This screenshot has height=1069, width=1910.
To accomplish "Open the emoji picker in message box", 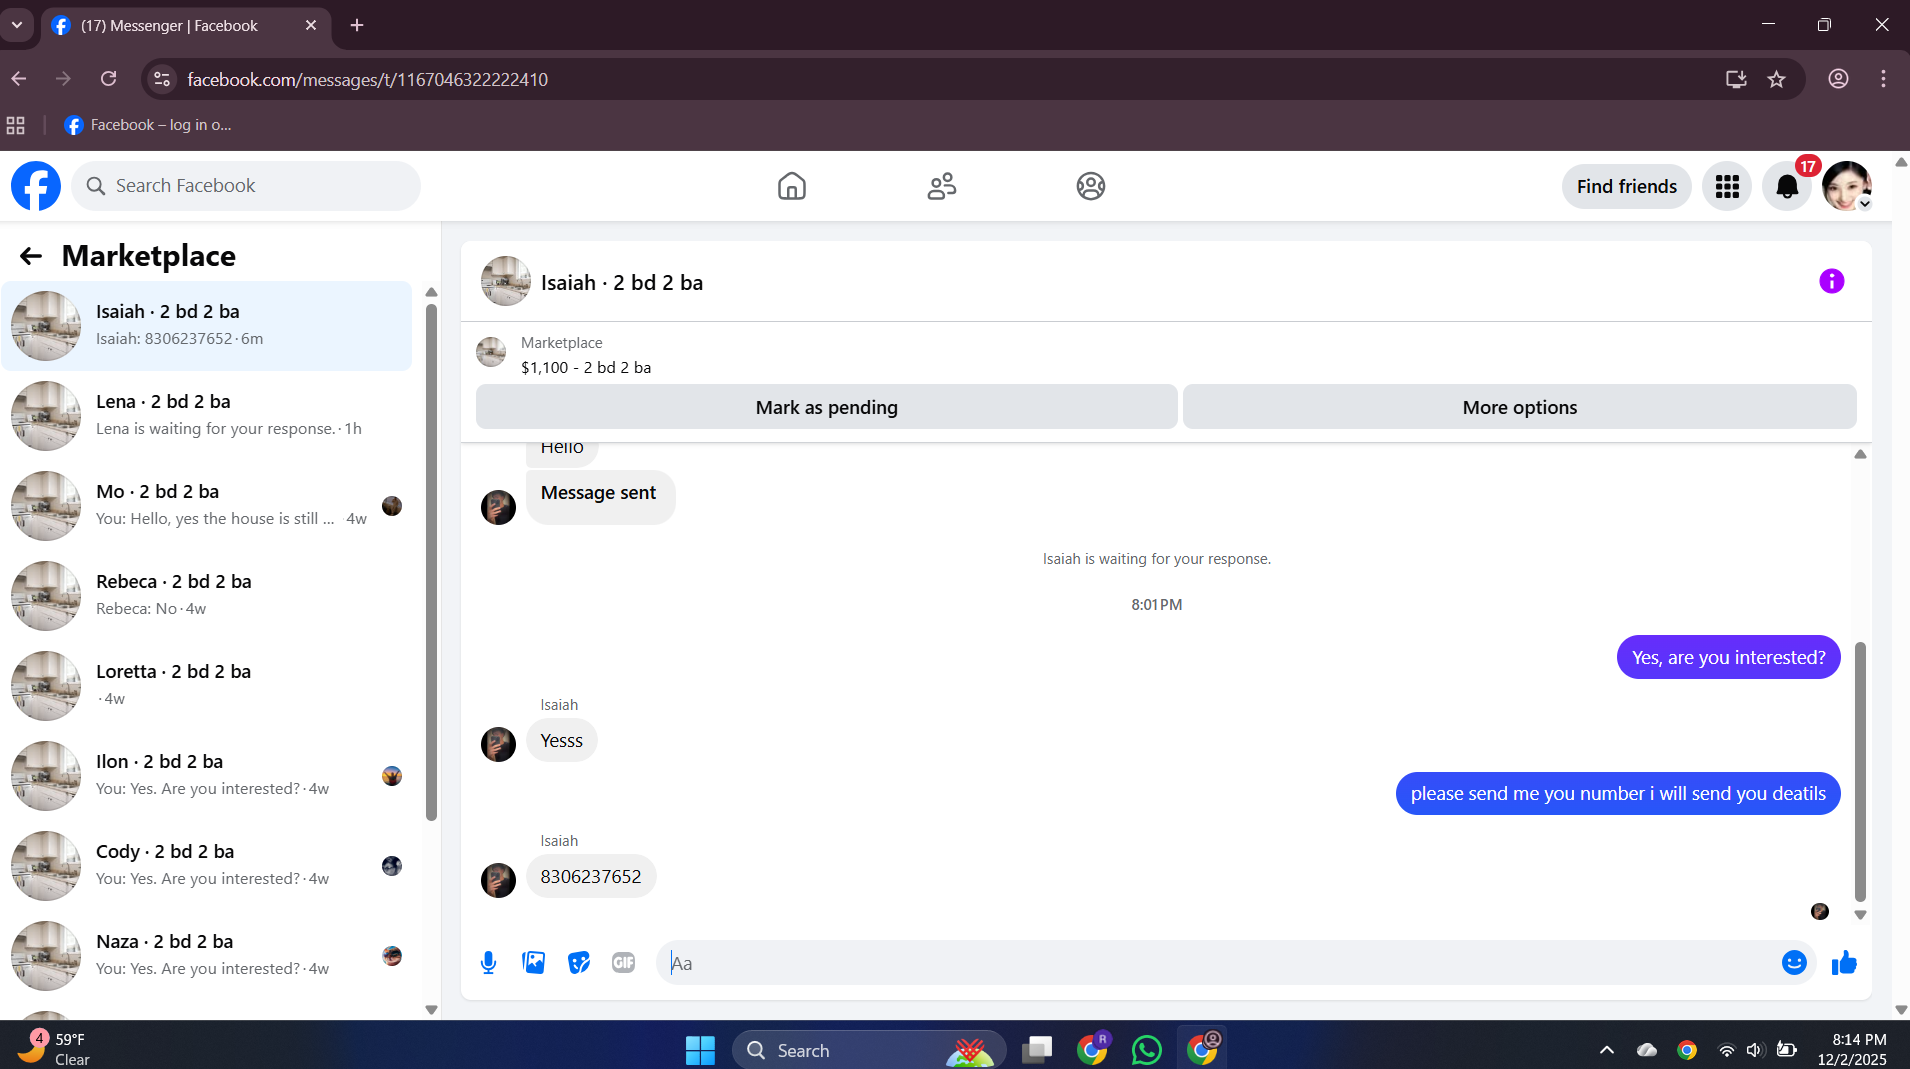I will [x=1794, y=963].
